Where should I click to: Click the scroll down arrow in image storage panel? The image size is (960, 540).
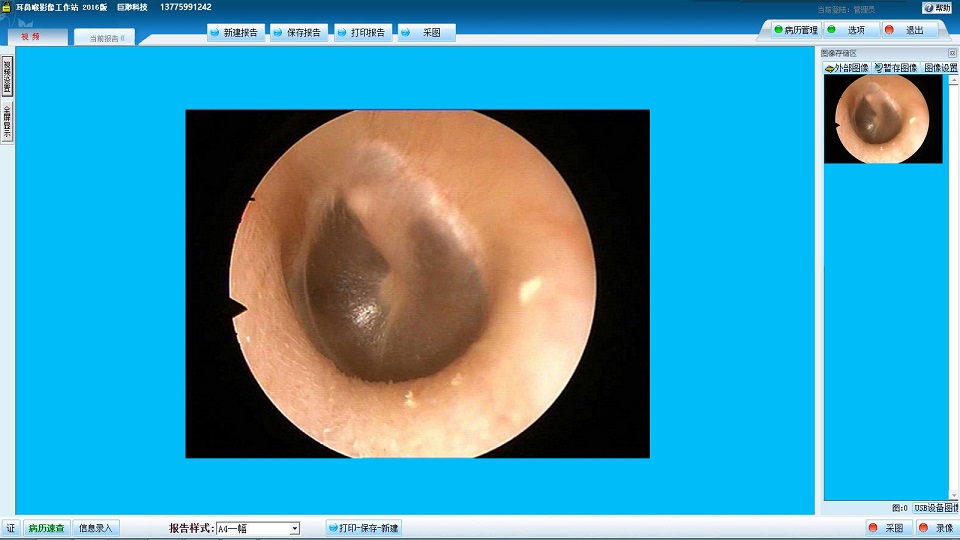[953, 495]
